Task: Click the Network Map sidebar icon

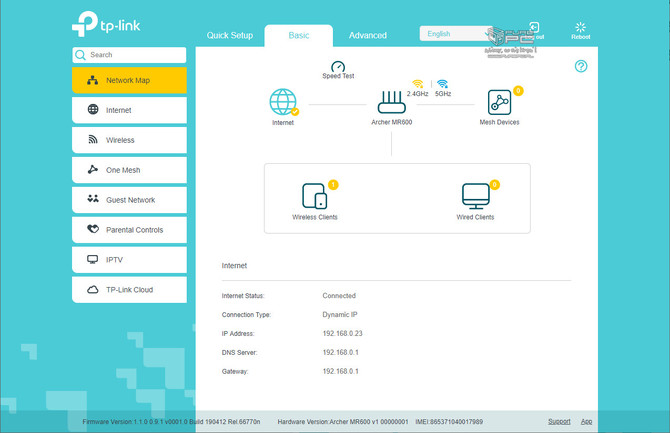Action: pyautogui.click(x=93, y=80)
